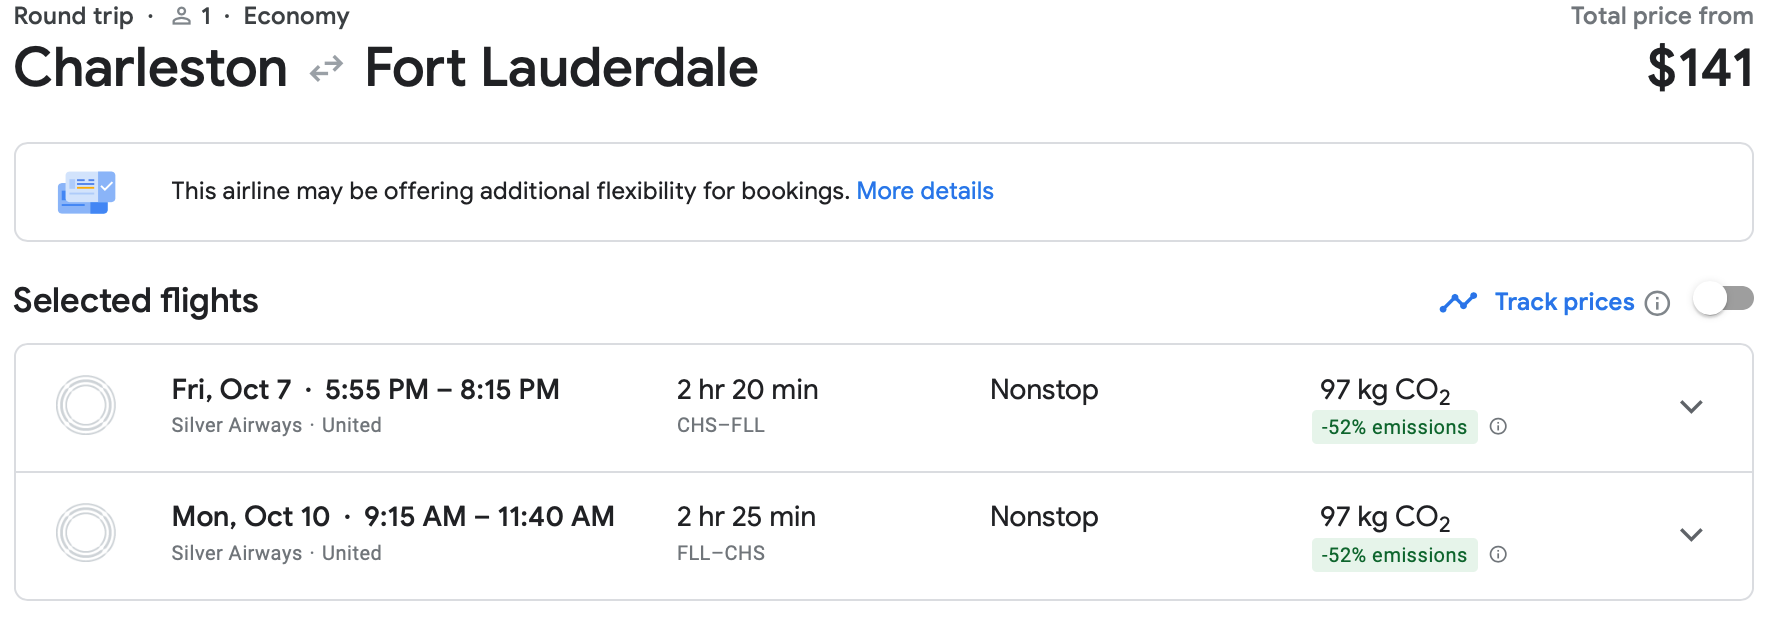The image size is (1766, 618).
Task: Open the Track prices info icon
Action: [x=1657, y=303]
